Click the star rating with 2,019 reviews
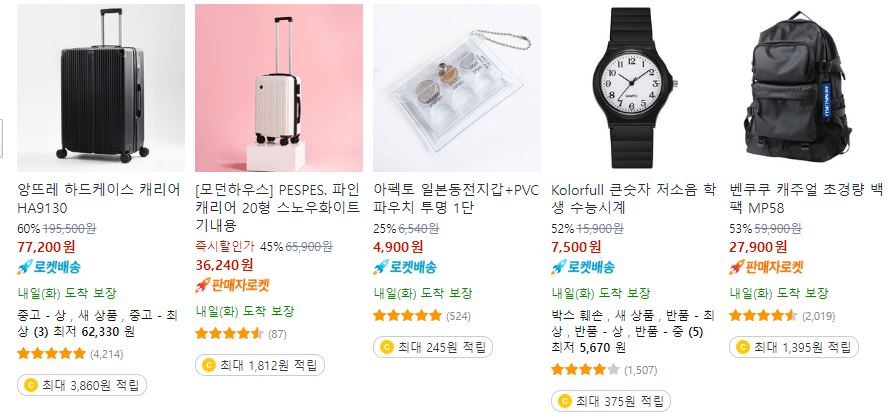The width and height of the screenshot is (888, 412). 763,315
